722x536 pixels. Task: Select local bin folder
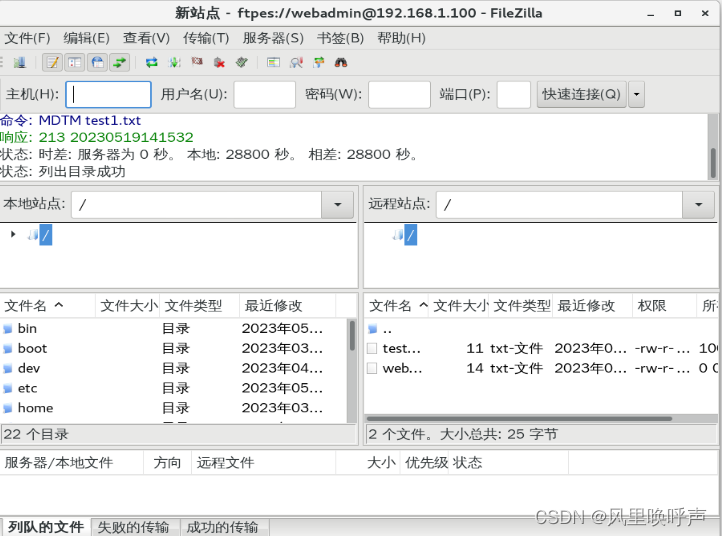(x=173, y=328)
